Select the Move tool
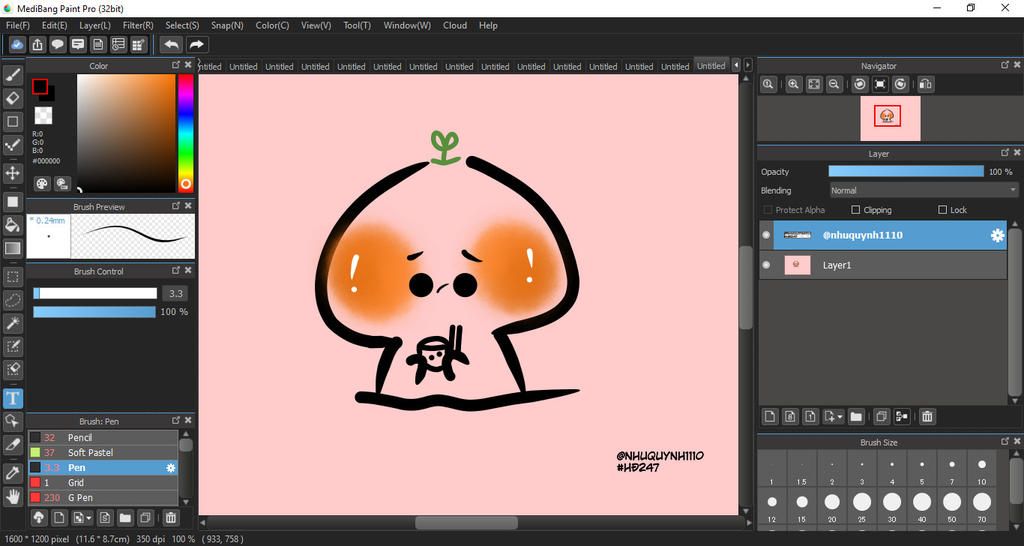Viewport: 1024px width, 546px height. click(12, 173)
